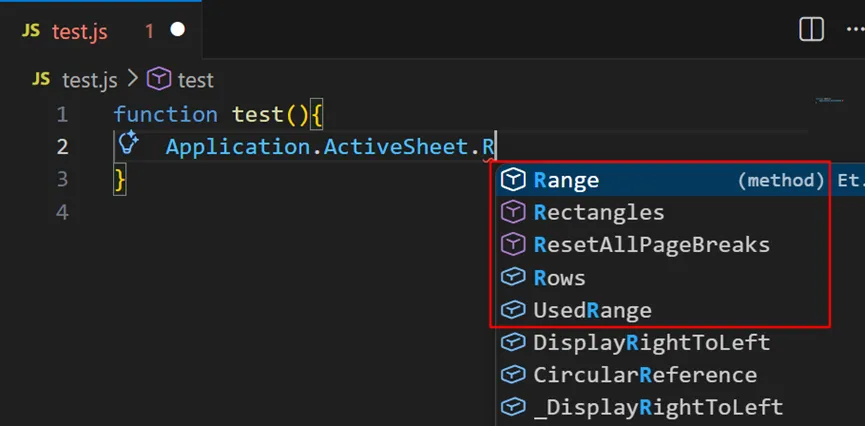Click the method icon beside Range suggestion
The height and width of the screenshot is (426, 865).
pos(513,180)
